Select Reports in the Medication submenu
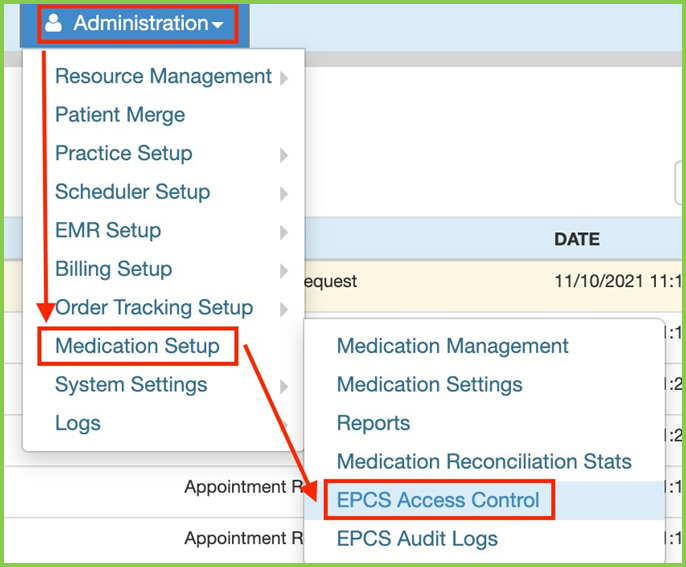 click(373, 423)
